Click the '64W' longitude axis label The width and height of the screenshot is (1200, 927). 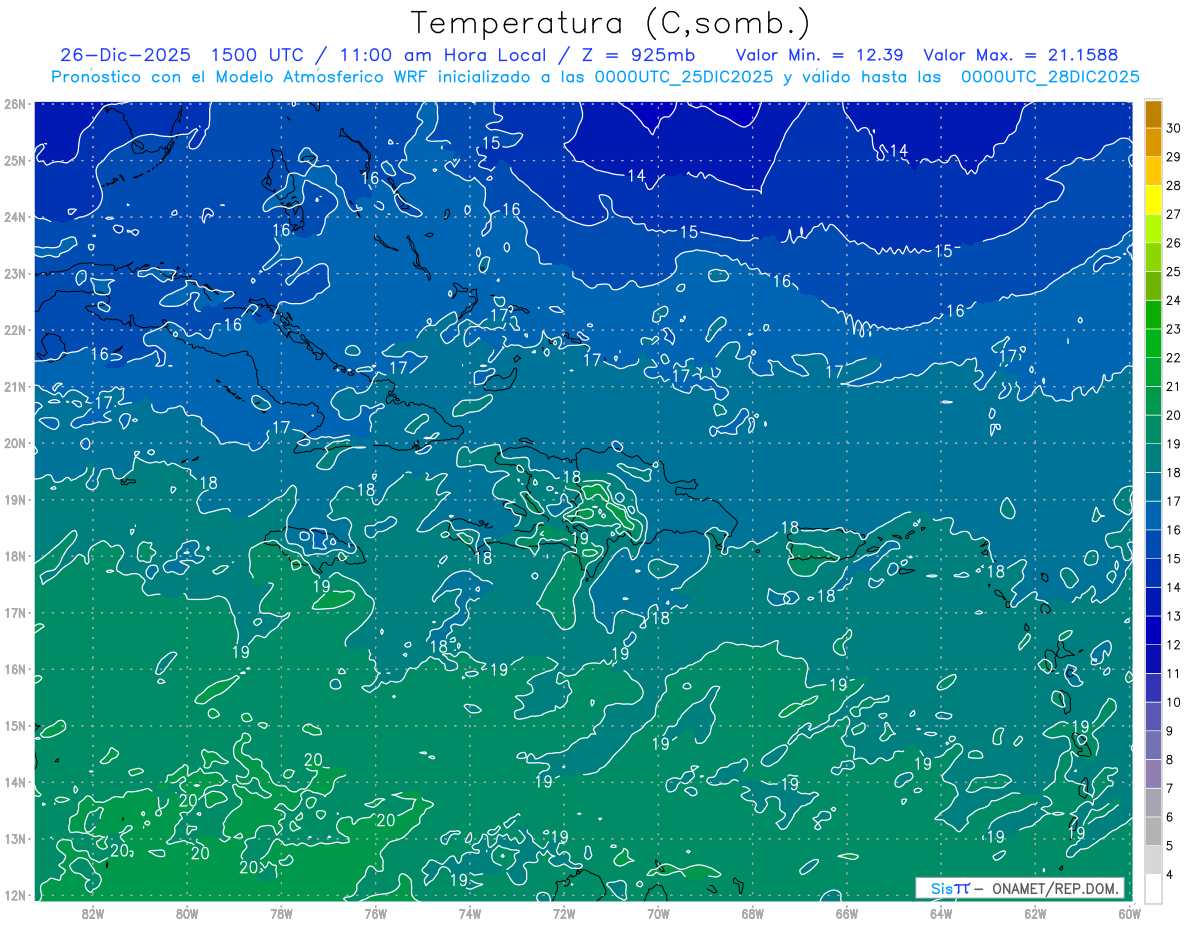(x=941, y=912)
